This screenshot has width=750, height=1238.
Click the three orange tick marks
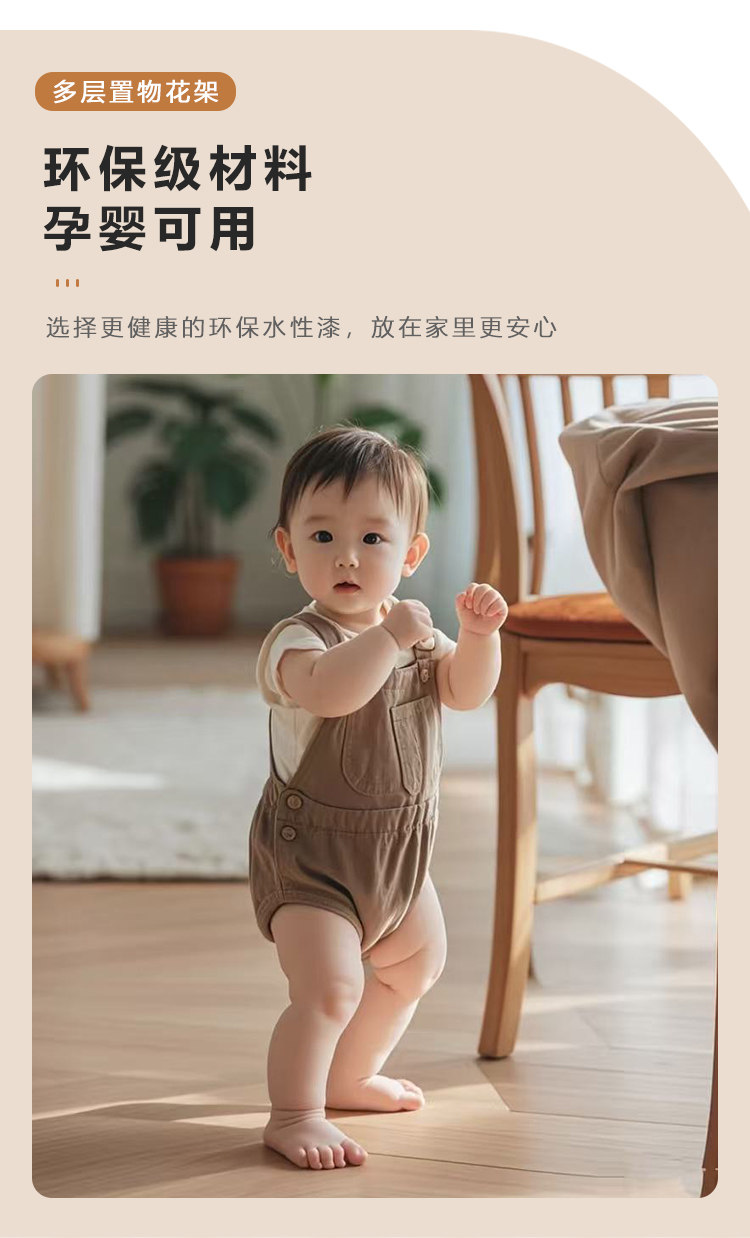pos(67,283)
